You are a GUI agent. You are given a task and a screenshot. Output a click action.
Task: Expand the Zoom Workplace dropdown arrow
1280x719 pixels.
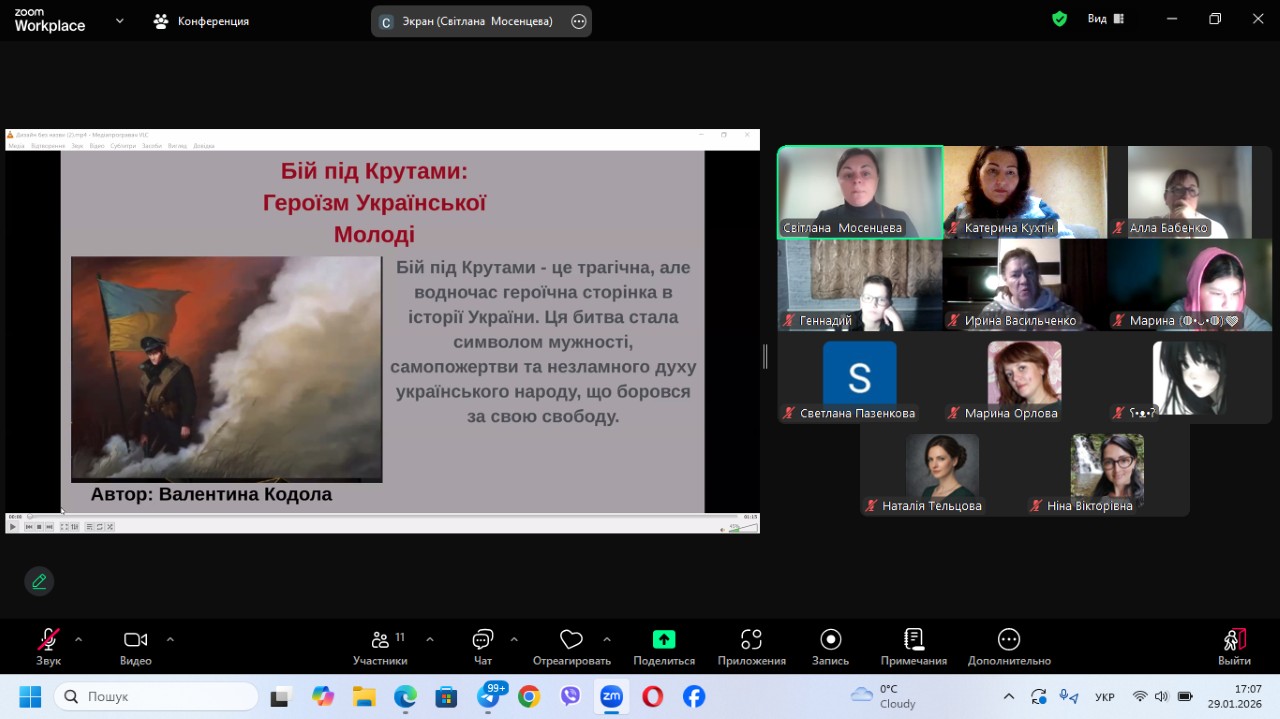coord(120,20)
